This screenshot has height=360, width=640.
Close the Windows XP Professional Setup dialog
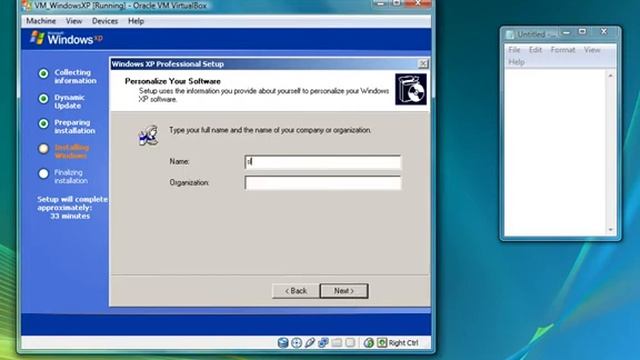[x=423, y=64]
